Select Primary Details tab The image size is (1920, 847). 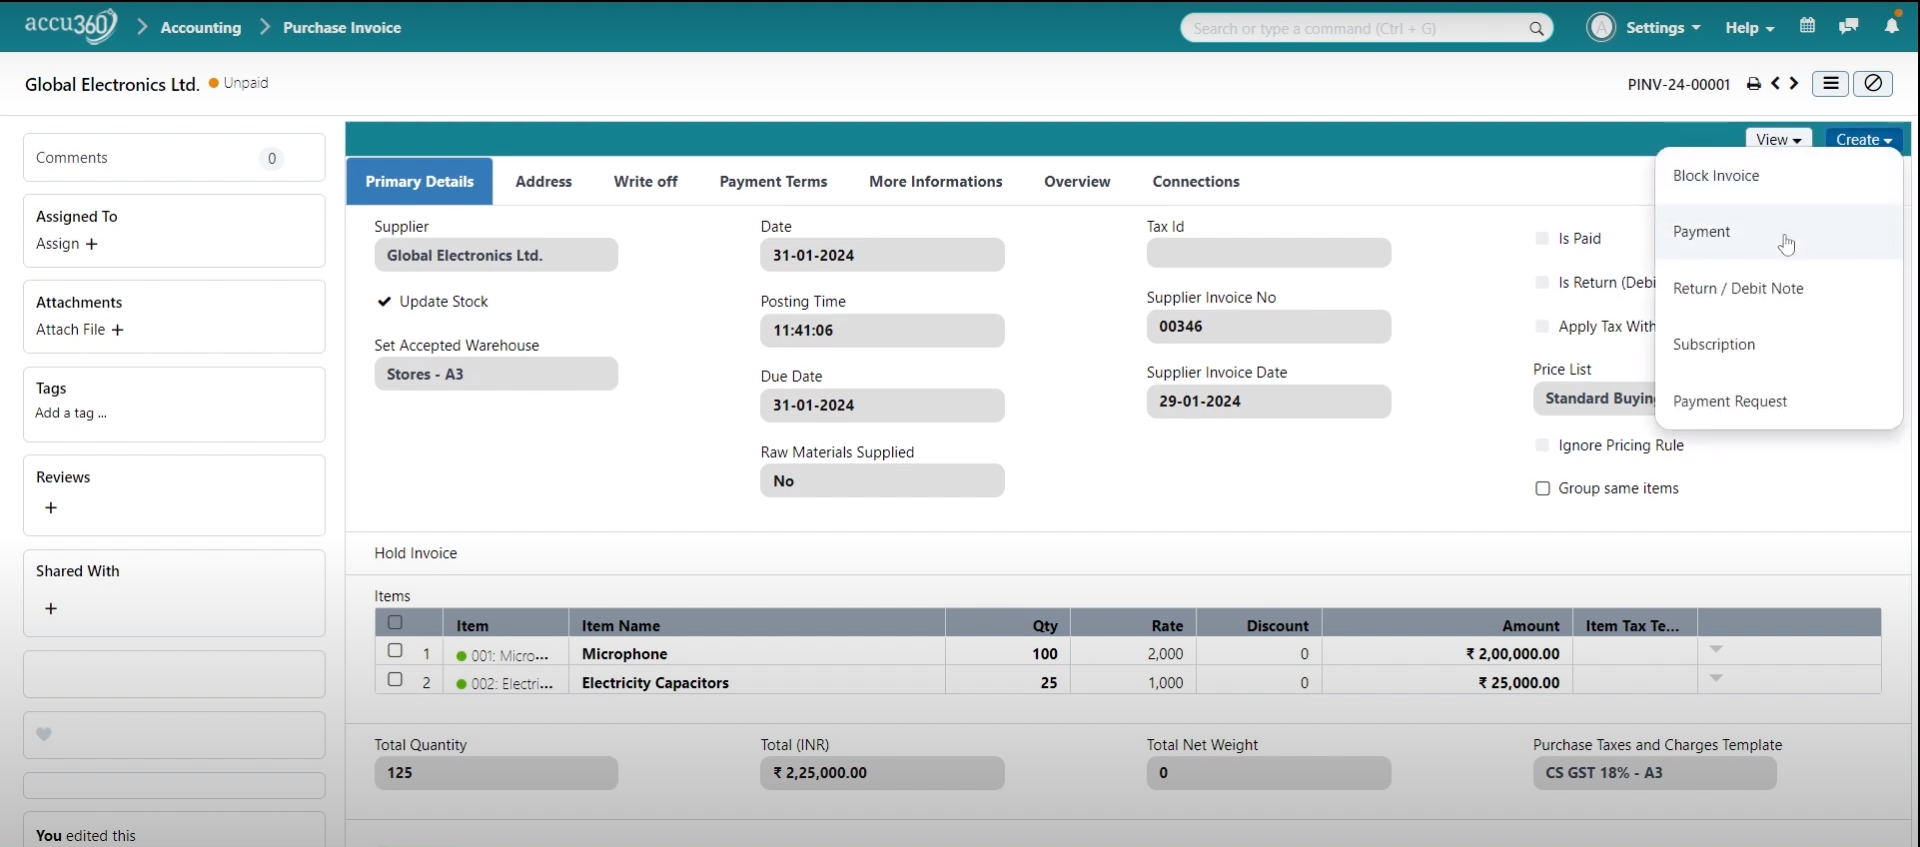[x=420, y=182]
